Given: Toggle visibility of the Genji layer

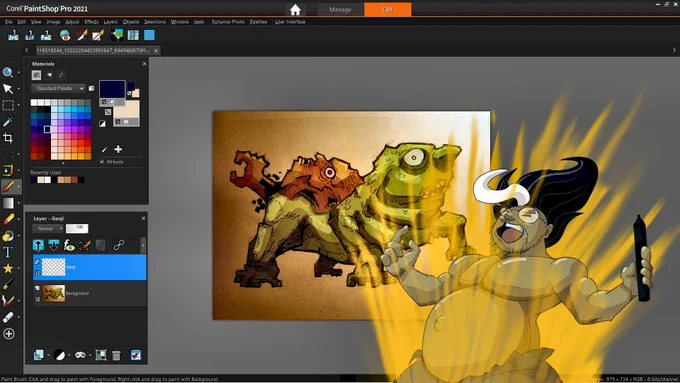Looking at the screenshot, I should click(37, 262).
